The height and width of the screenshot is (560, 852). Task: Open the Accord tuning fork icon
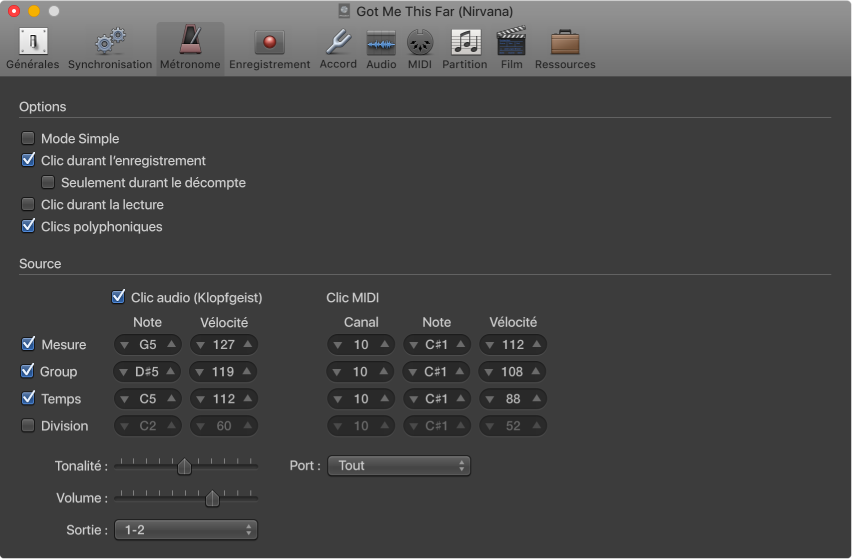point(338,43)
